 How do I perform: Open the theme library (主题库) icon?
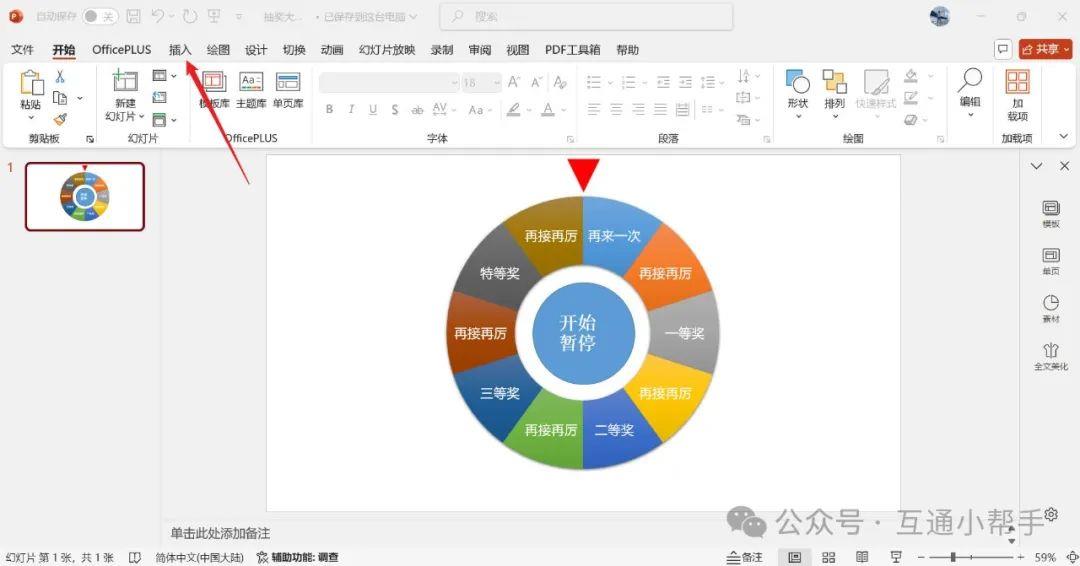click(251, 82)
